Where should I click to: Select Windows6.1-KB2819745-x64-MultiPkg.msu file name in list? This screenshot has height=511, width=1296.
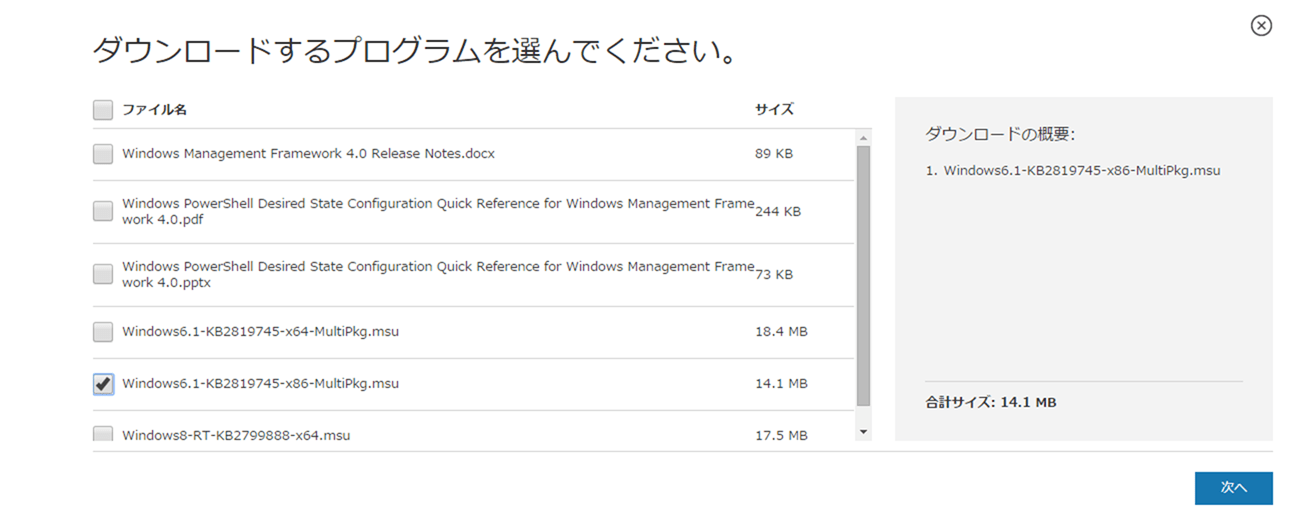(x=260, y=331)
